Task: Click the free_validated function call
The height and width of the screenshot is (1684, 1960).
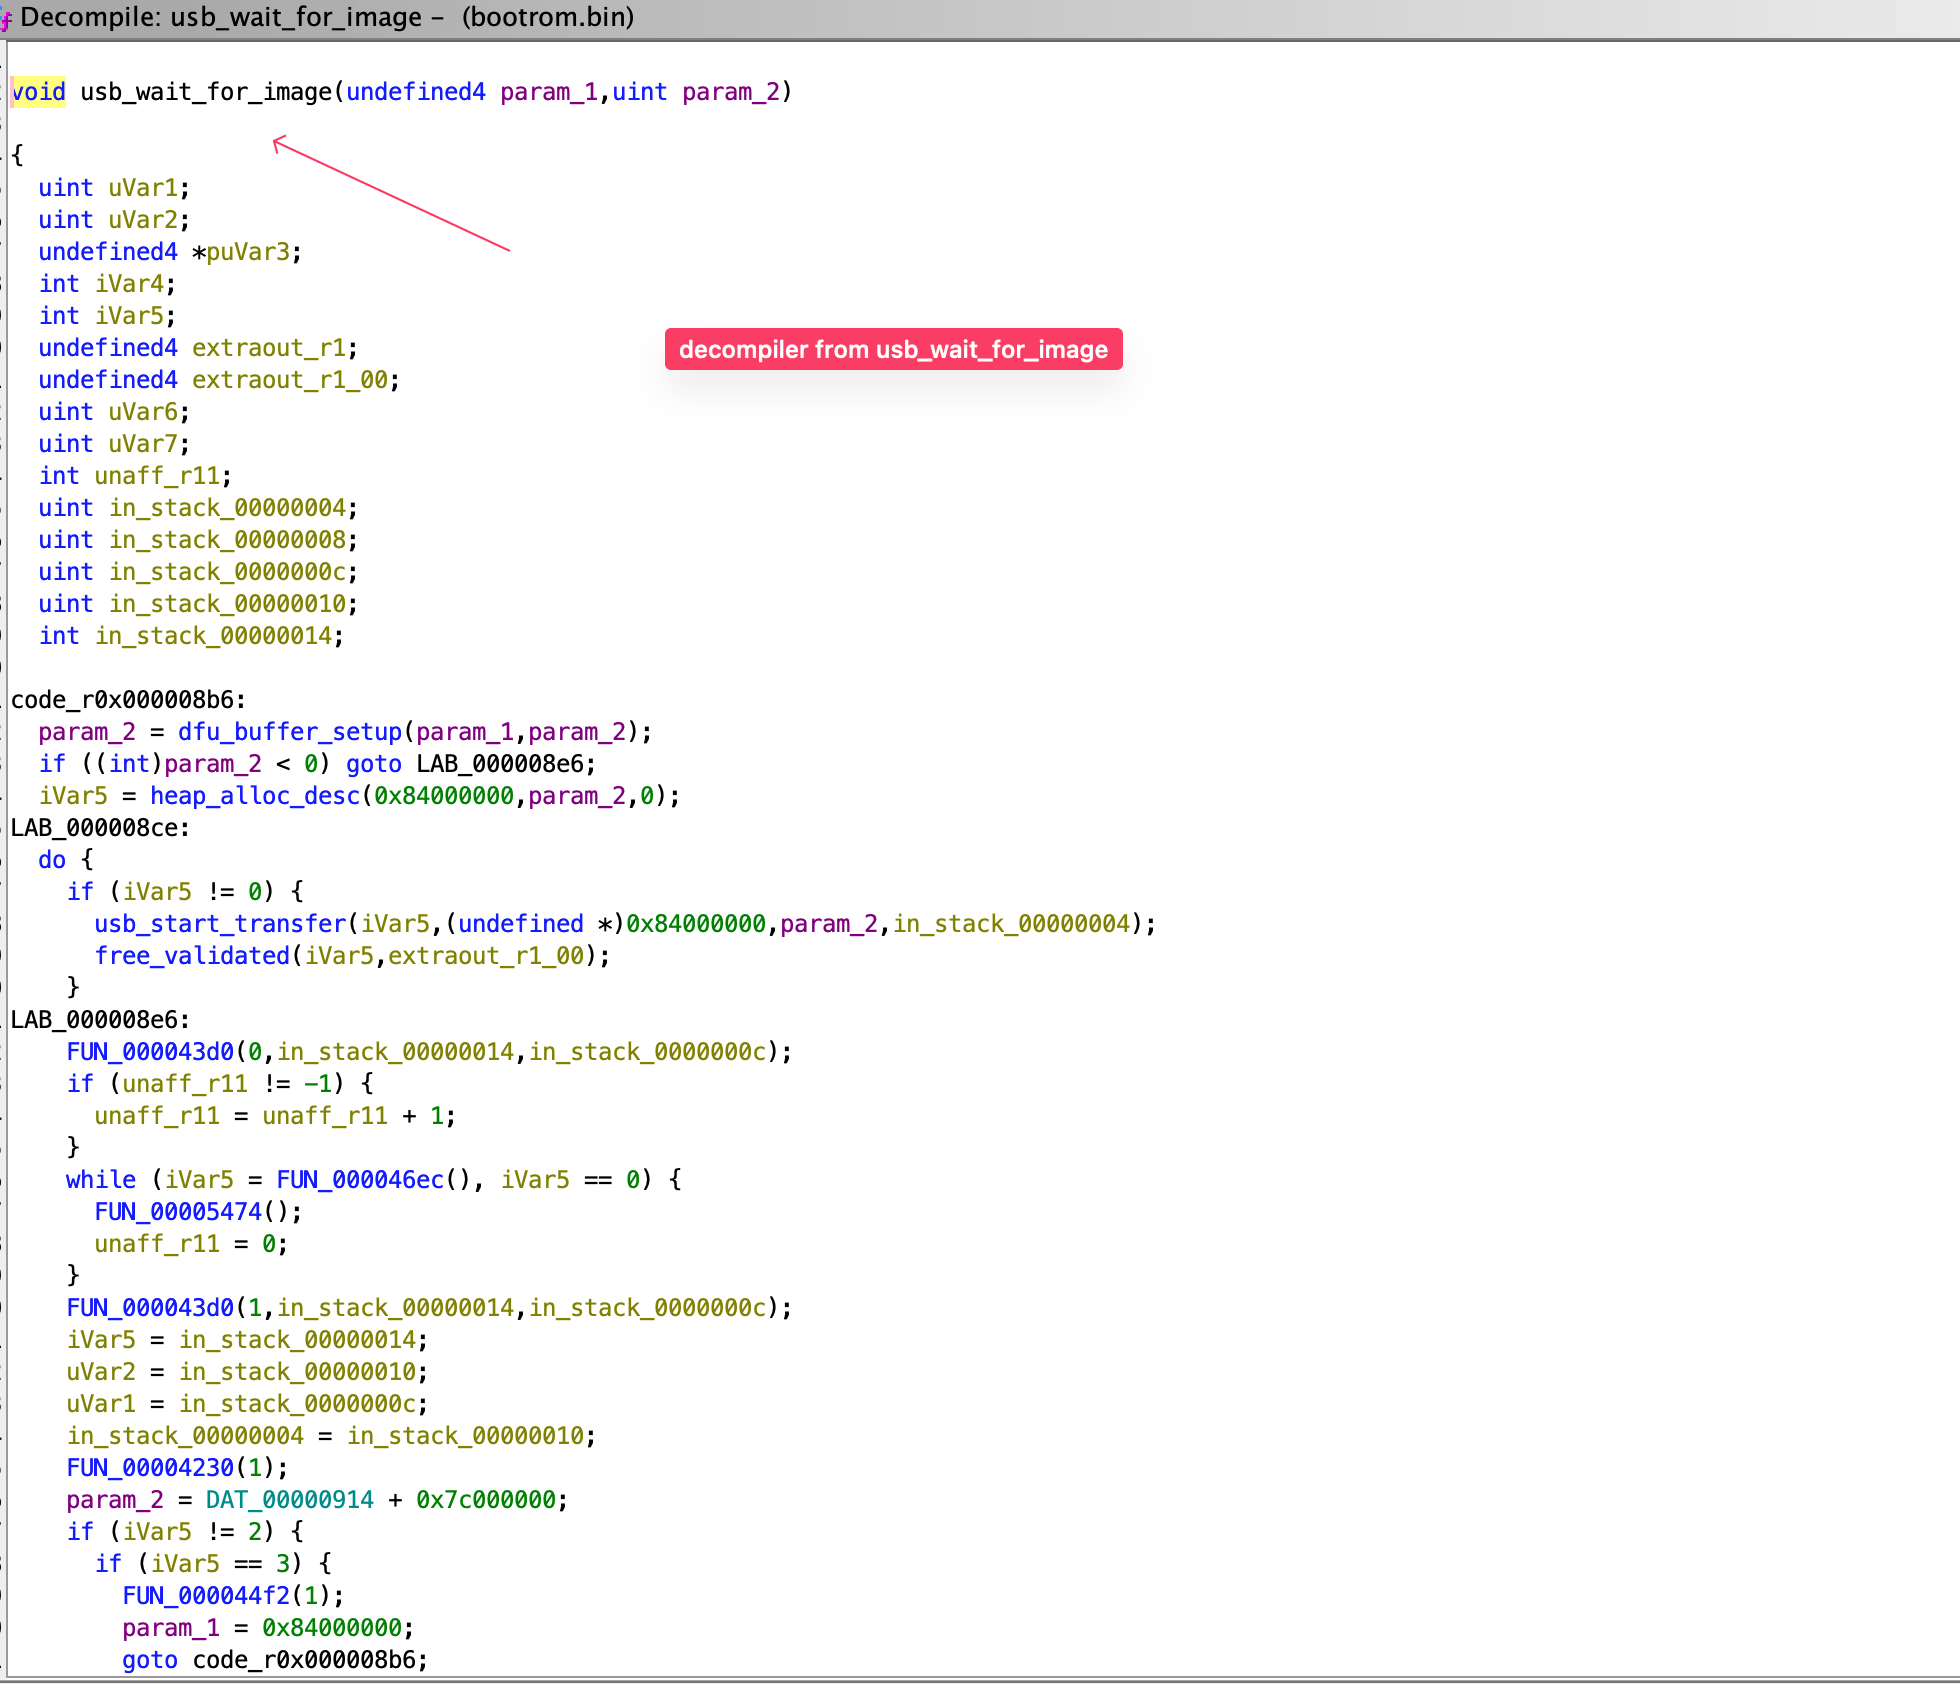Action: tap(192, 956)
